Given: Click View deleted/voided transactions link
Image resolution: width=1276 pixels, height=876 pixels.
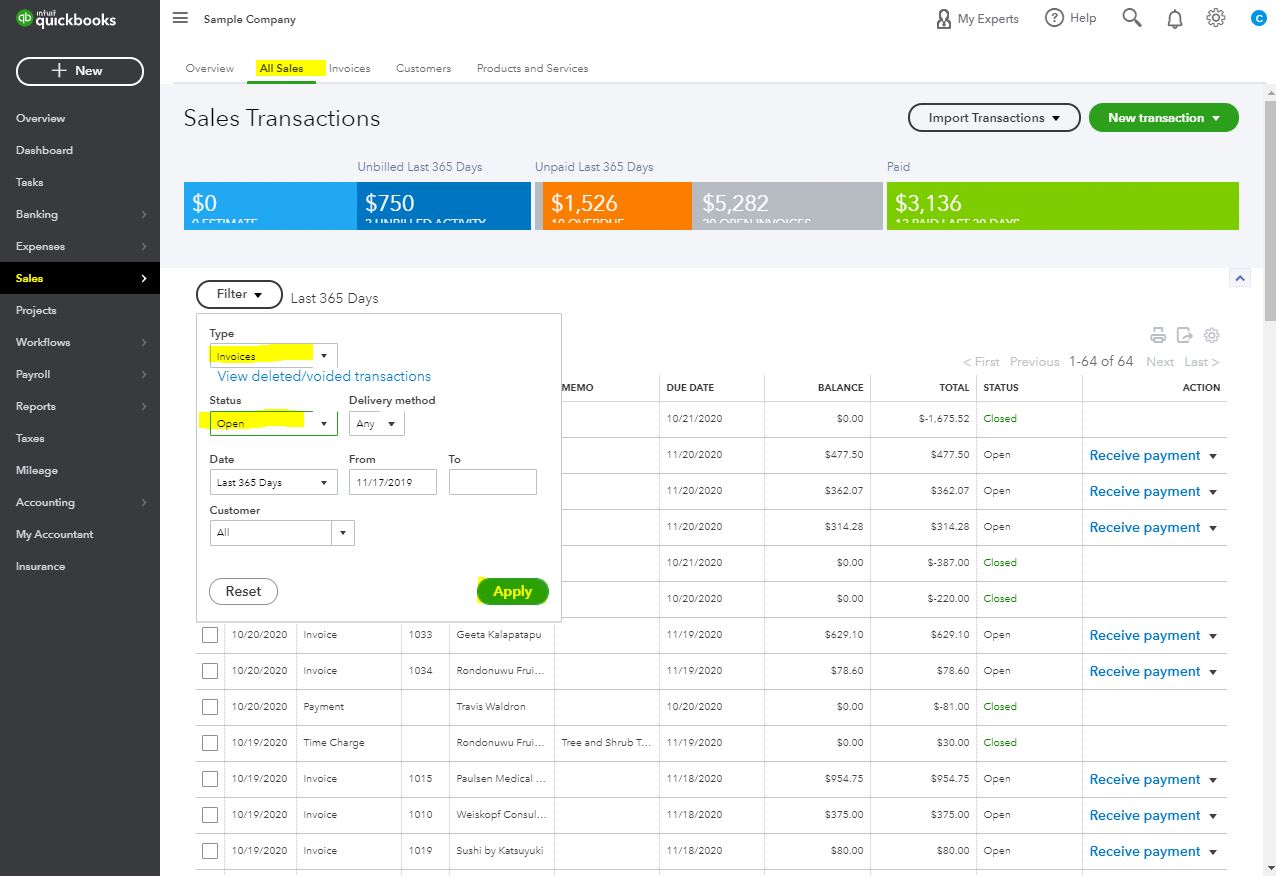Looking at the screenshot, I should point(324,376).
